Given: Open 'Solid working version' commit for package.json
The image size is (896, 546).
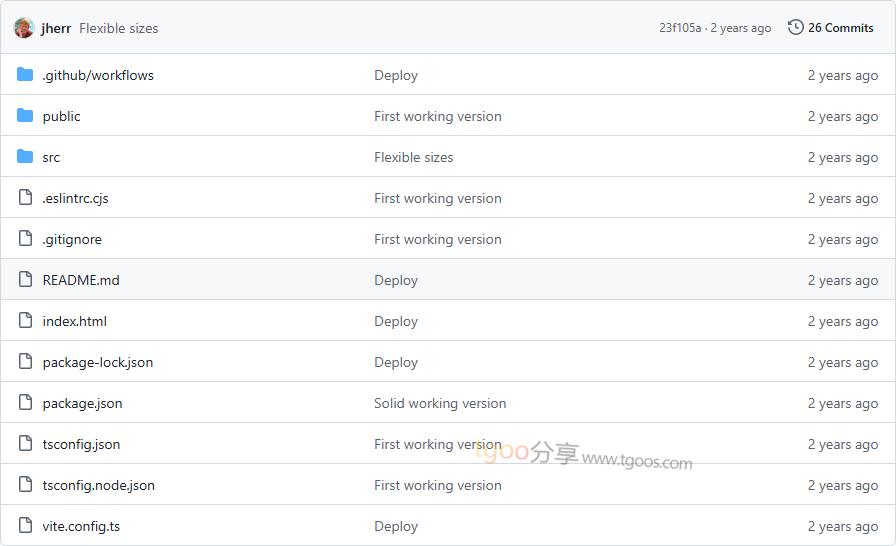Looking at the screenshot, I should click(440, 403).
